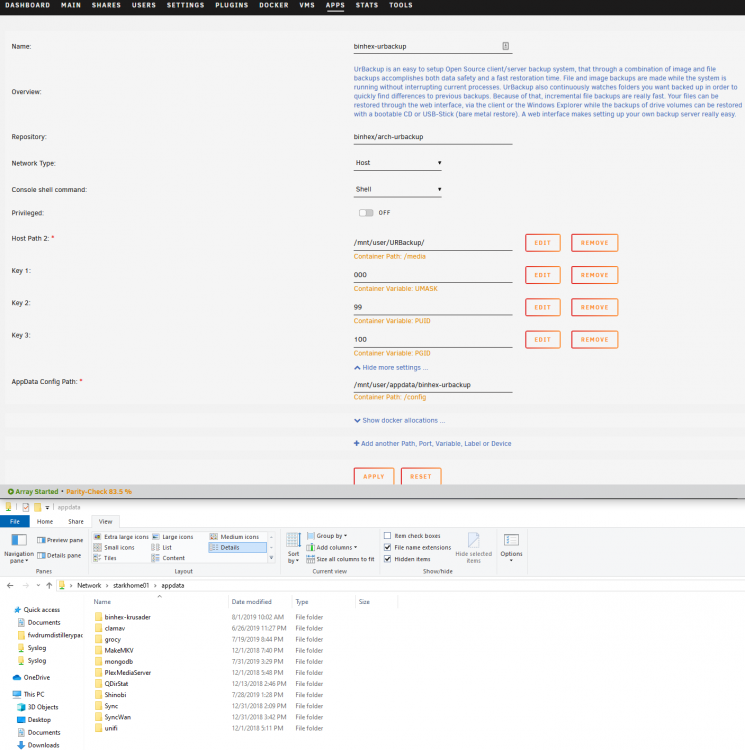The image size is (745, 750).
Task: Choose Medium icons layout
Action: (x=234, y=537)
